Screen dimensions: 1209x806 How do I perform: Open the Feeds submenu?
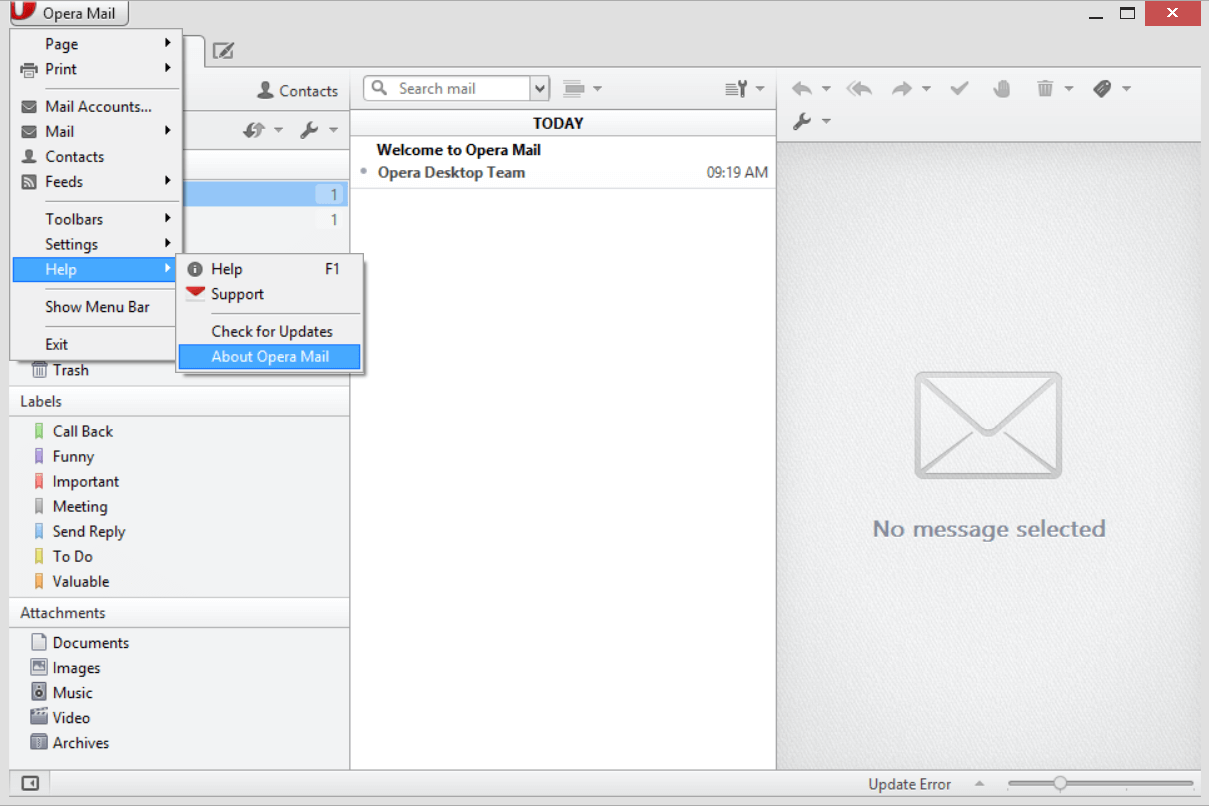96,181
